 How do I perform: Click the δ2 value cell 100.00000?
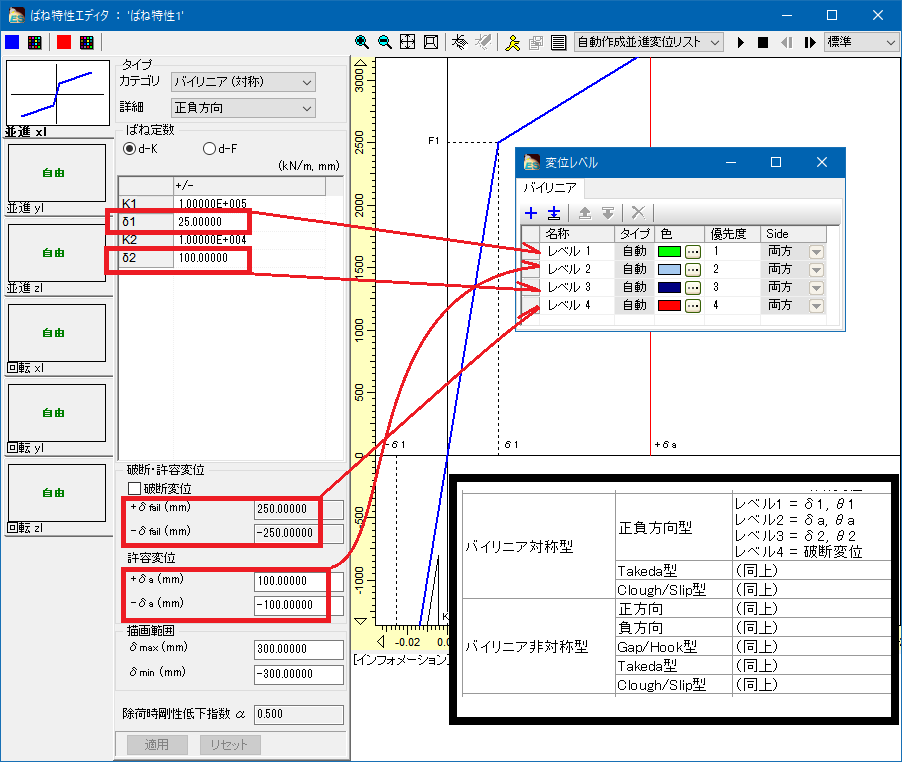point(249,258)
